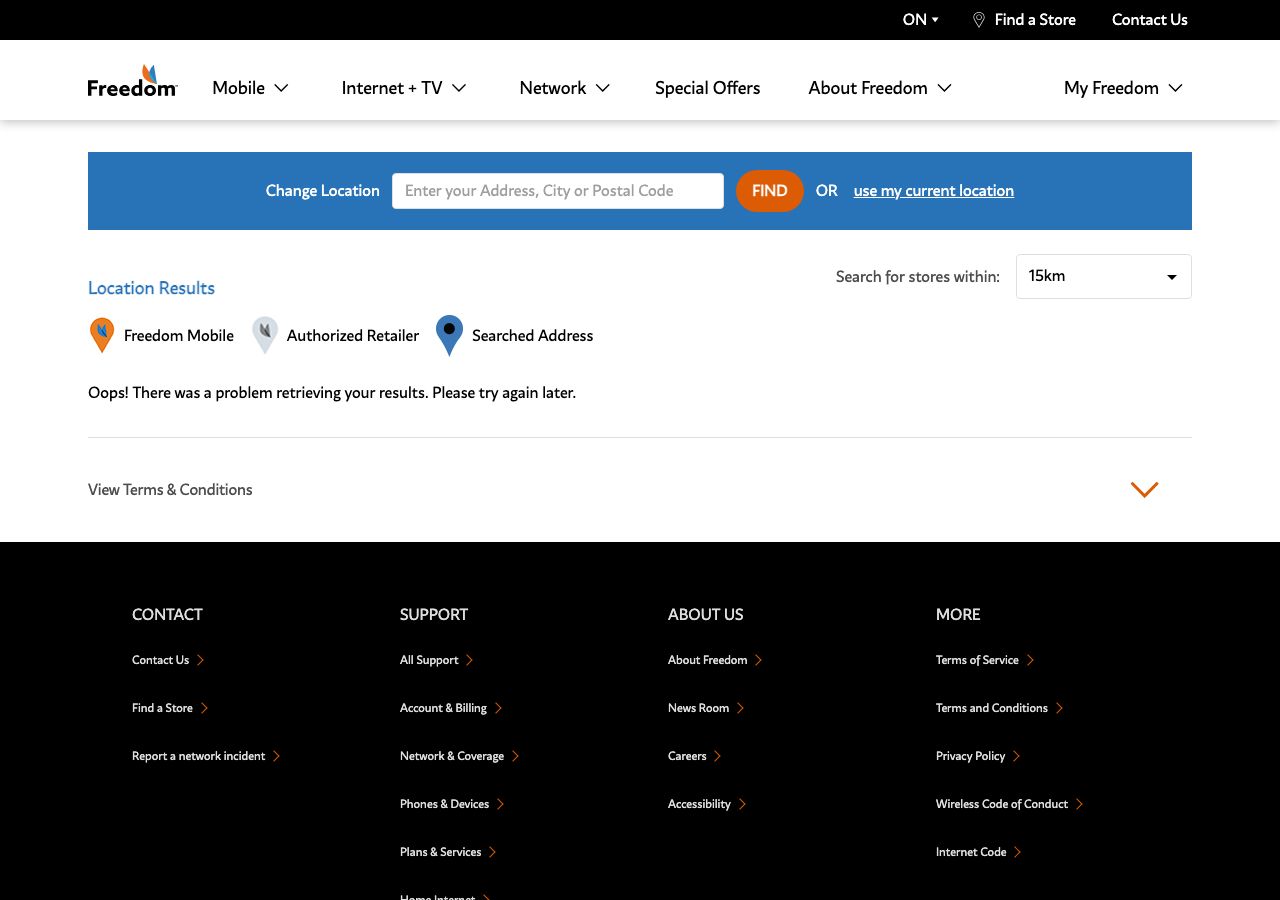The height and width of the screenshot is (900, 1280).
Task: Open the 15km search radius dropdown
Action: click(1104, 276)
